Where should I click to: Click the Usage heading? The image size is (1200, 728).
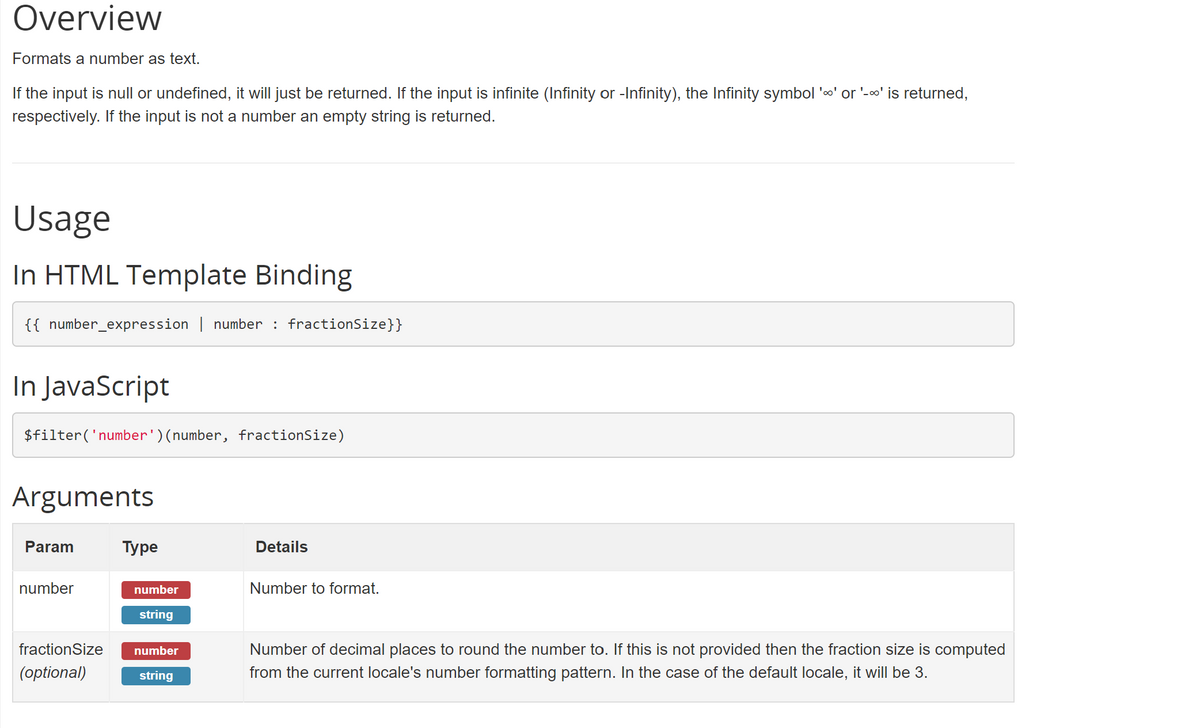pyautogui.click(x=62, y=218)
